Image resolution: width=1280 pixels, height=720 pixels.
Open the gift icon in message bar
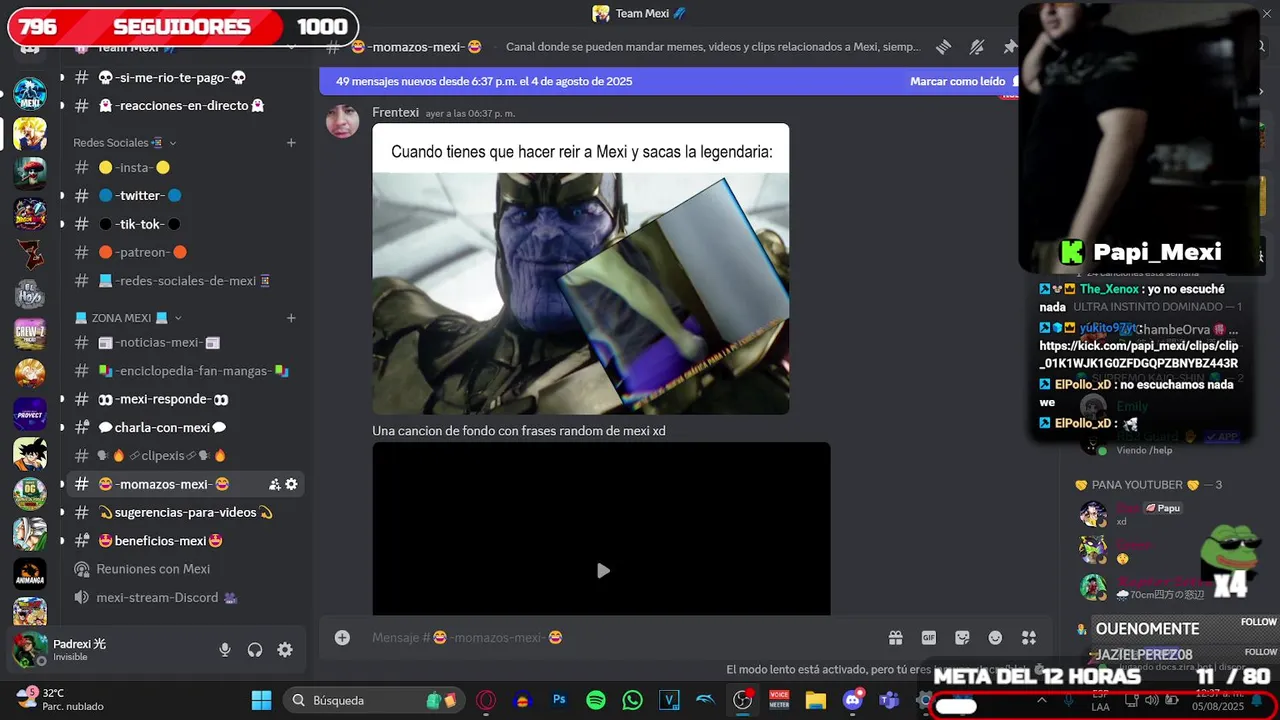pos(895,638)
